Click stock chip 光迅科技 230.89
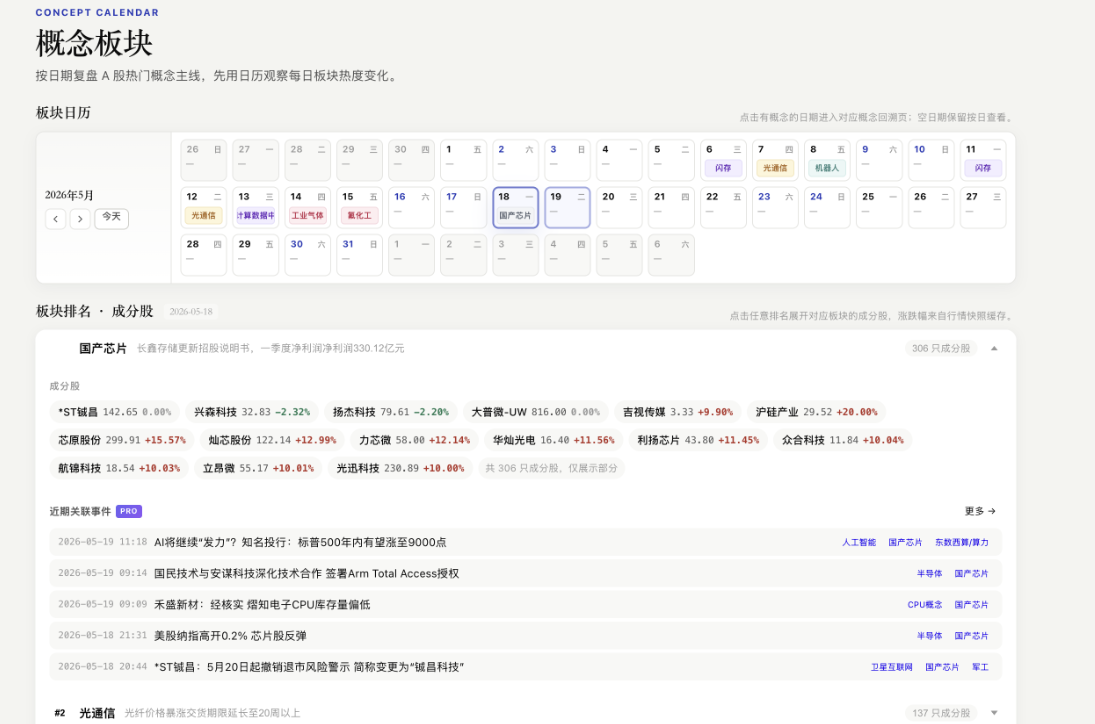Image resolution: width=1095 pixels, height=724 pixels. tap(400, 468)
